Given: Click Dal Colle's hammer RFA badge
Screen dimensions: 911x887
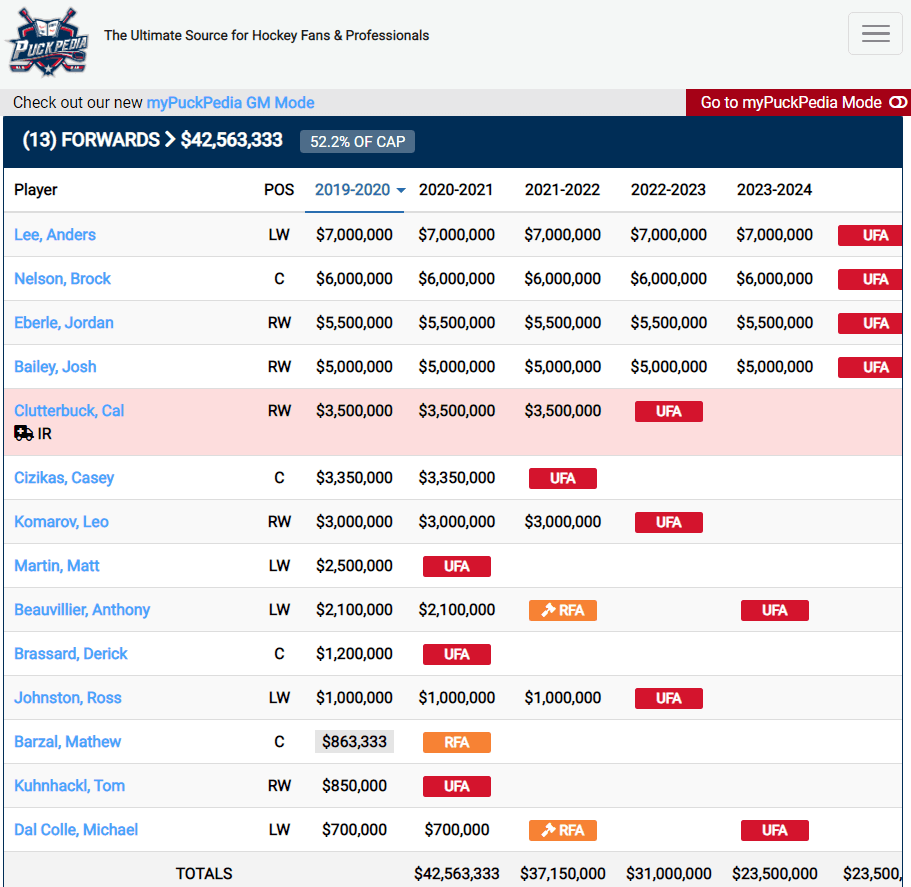Looking at the screenshot, I should (562, 830).
